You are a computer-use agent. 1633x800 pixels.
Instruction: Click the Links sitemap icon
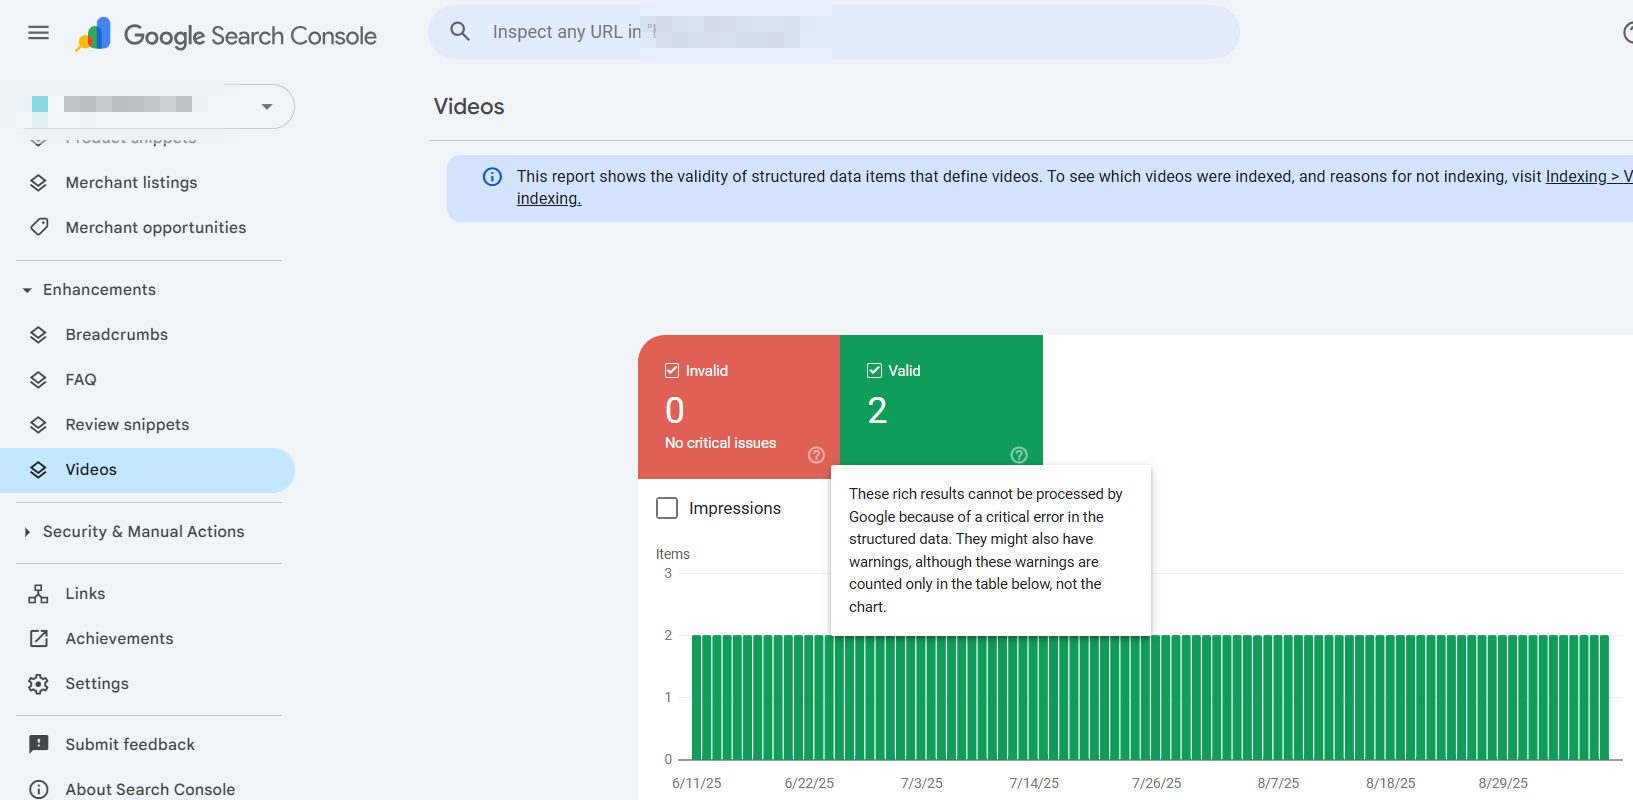(39, 594)
